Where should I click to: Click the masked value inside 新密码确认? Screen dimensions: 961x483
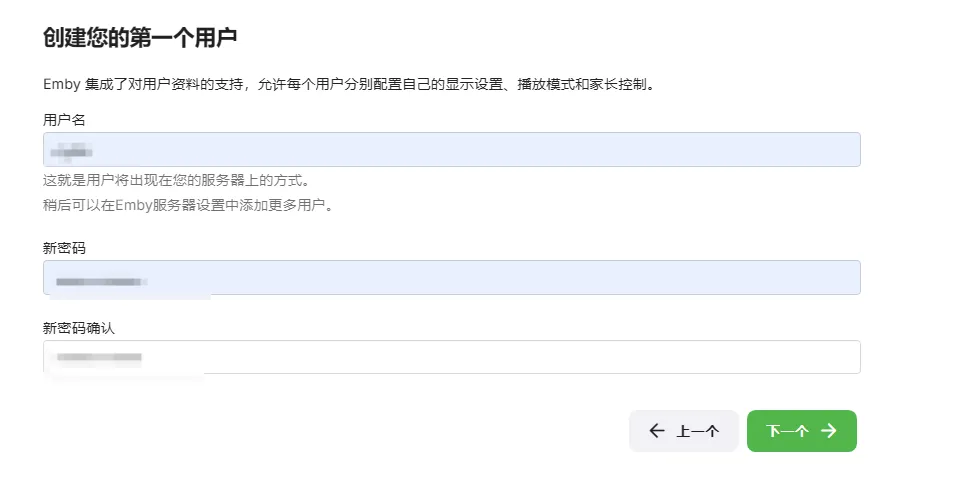[99, 357]
